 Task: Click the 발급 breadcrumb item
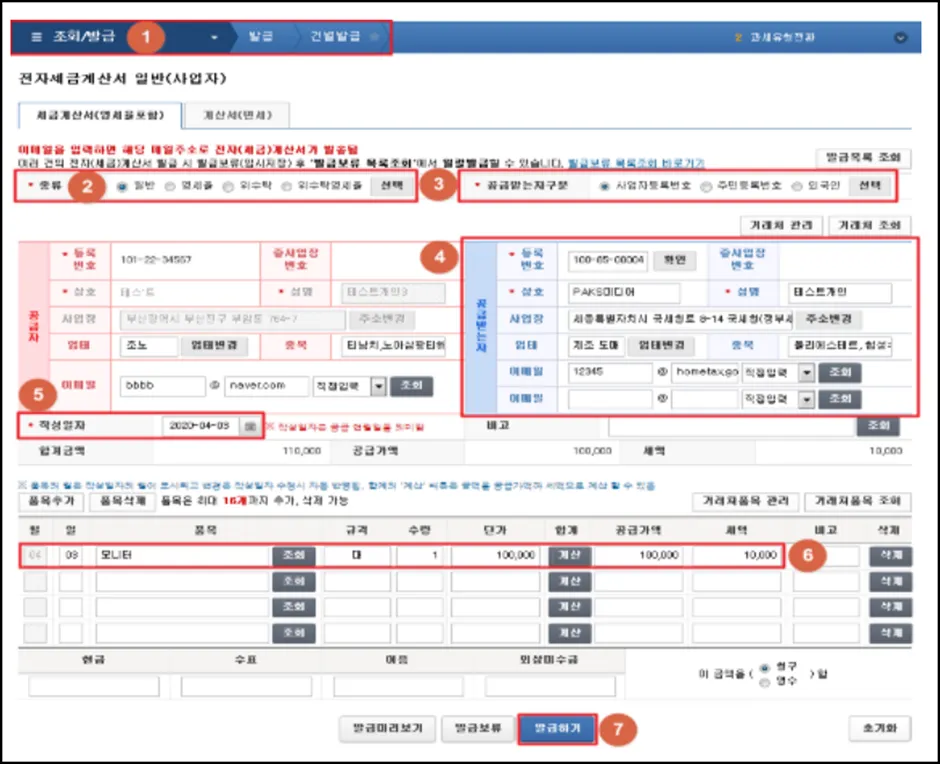tap(261, 36)
